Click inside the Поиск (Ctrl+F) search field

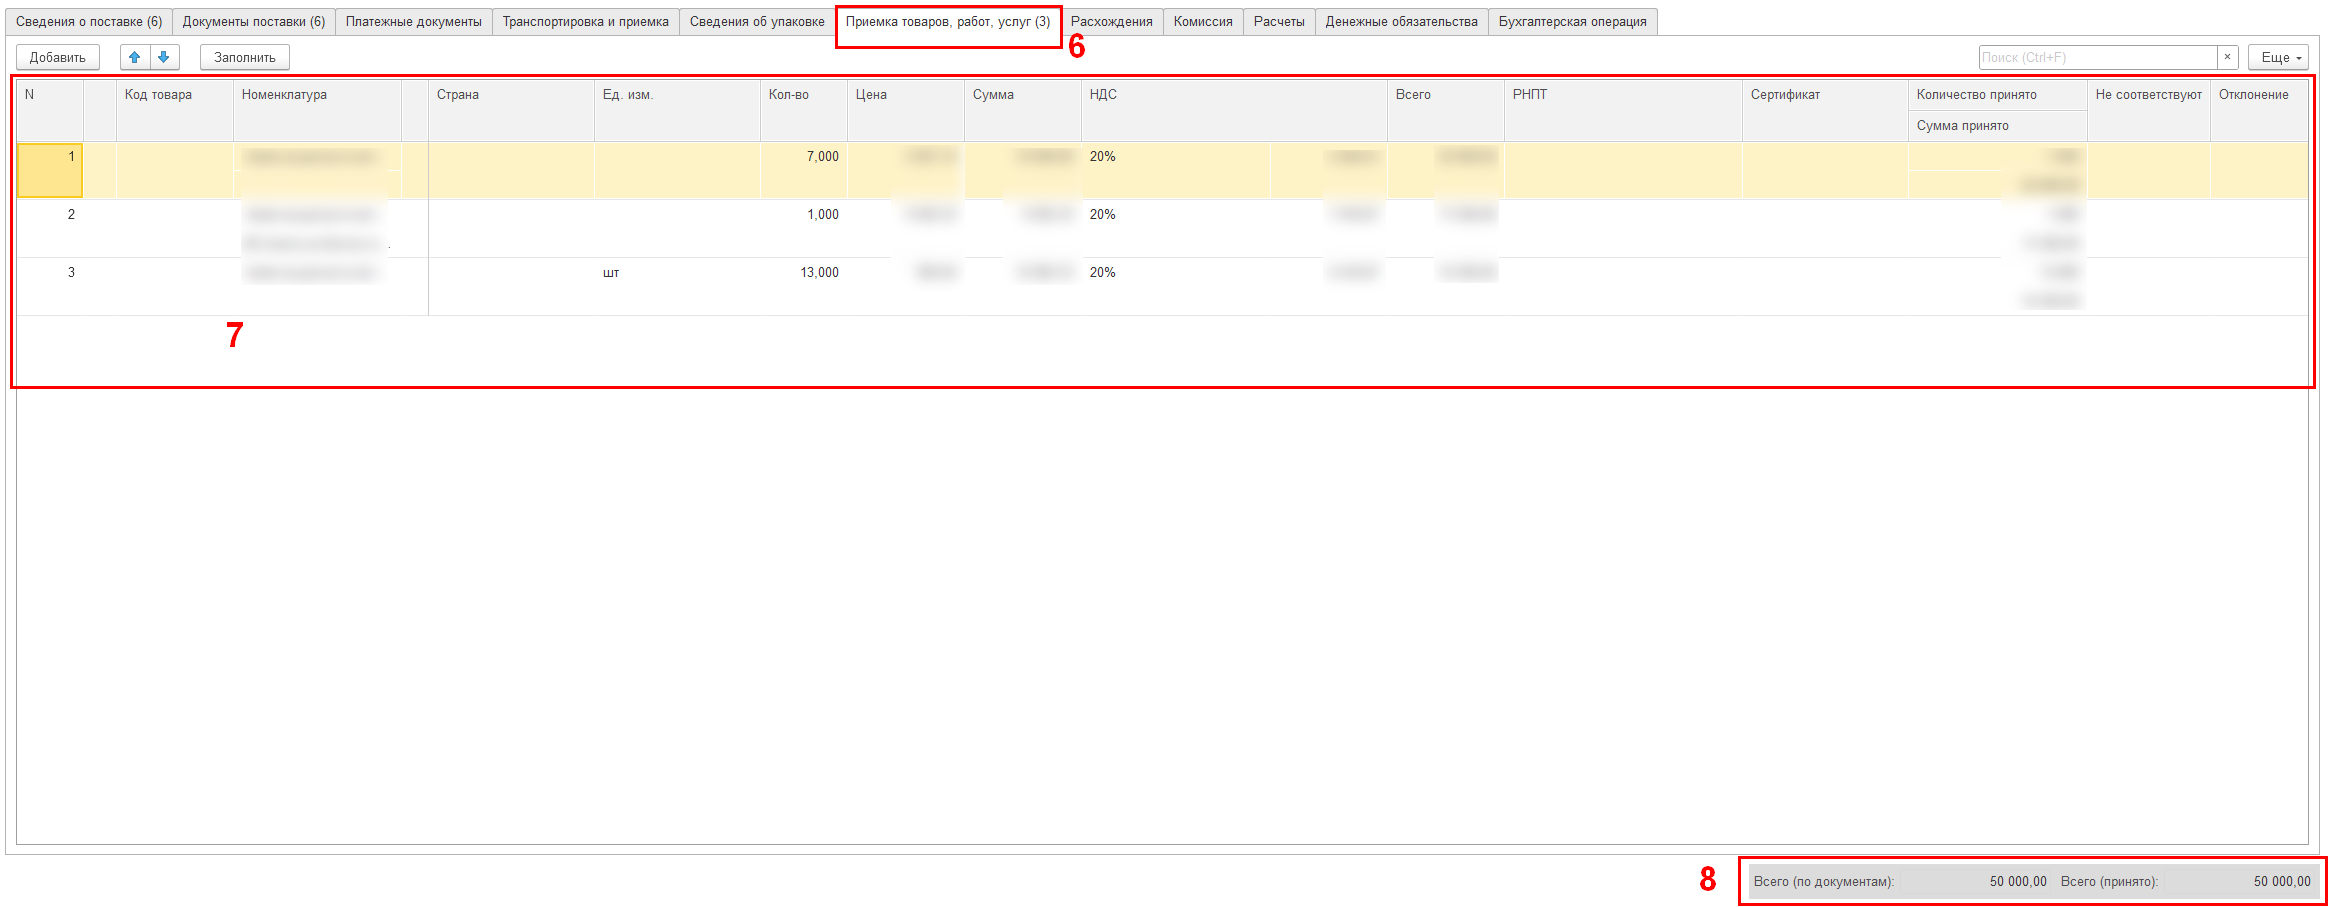(2096, 57)
